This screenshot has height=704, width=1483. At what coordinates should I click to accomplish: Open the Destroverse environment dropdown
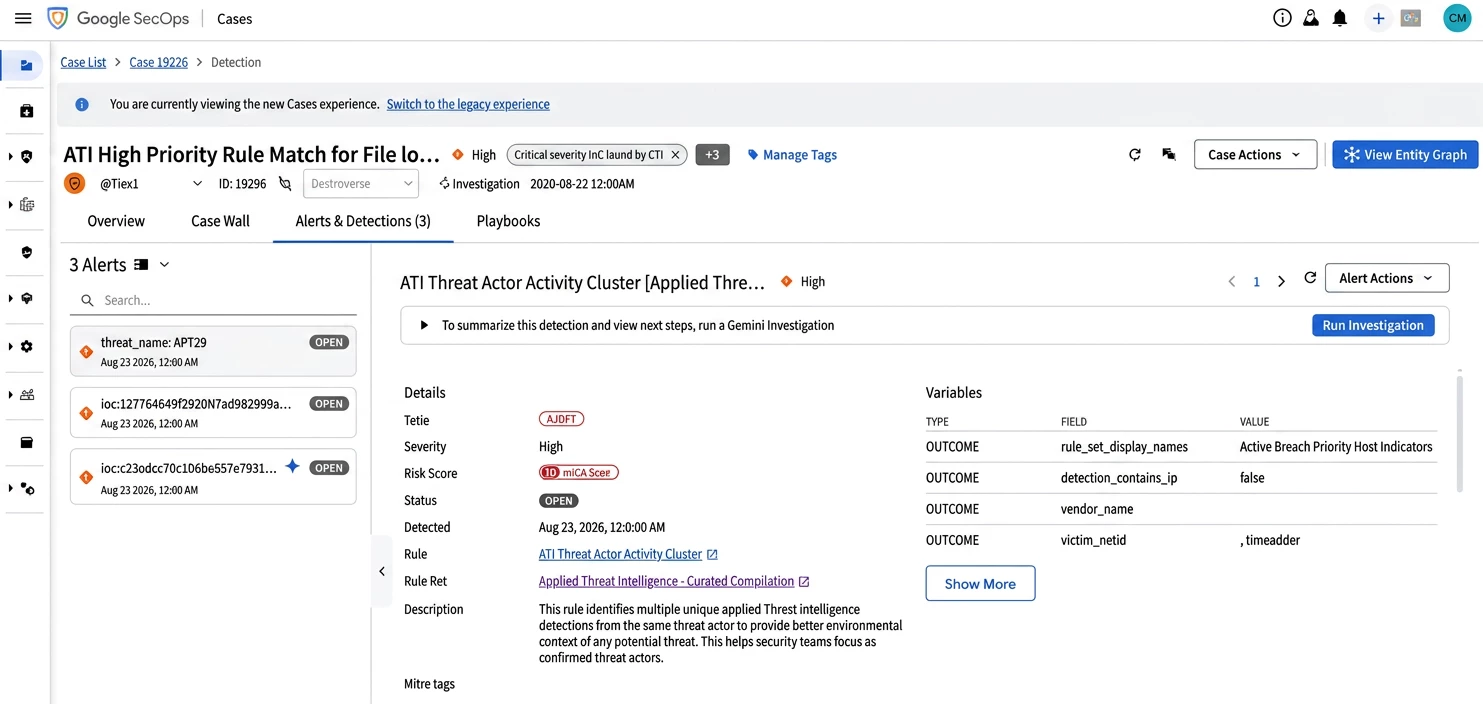(360, 184)
